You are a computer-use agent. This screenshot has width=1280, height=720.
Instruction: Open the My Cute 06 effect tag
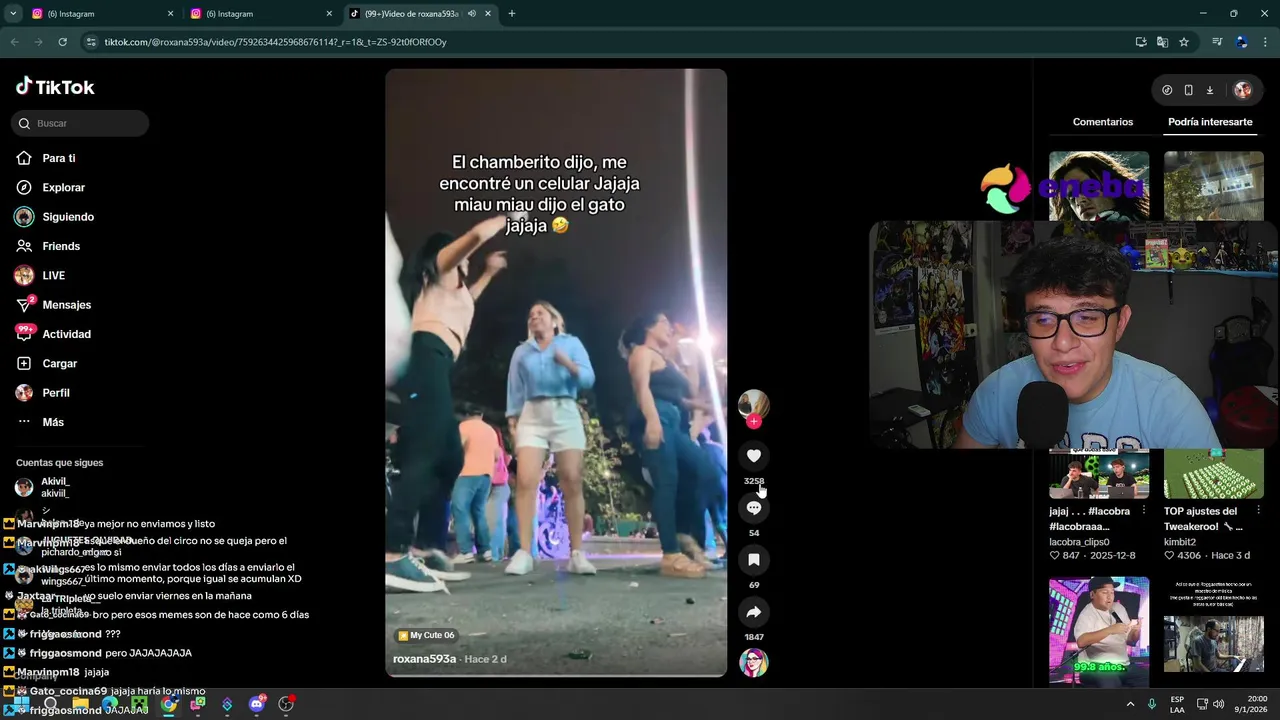click(x=426, y=635)
